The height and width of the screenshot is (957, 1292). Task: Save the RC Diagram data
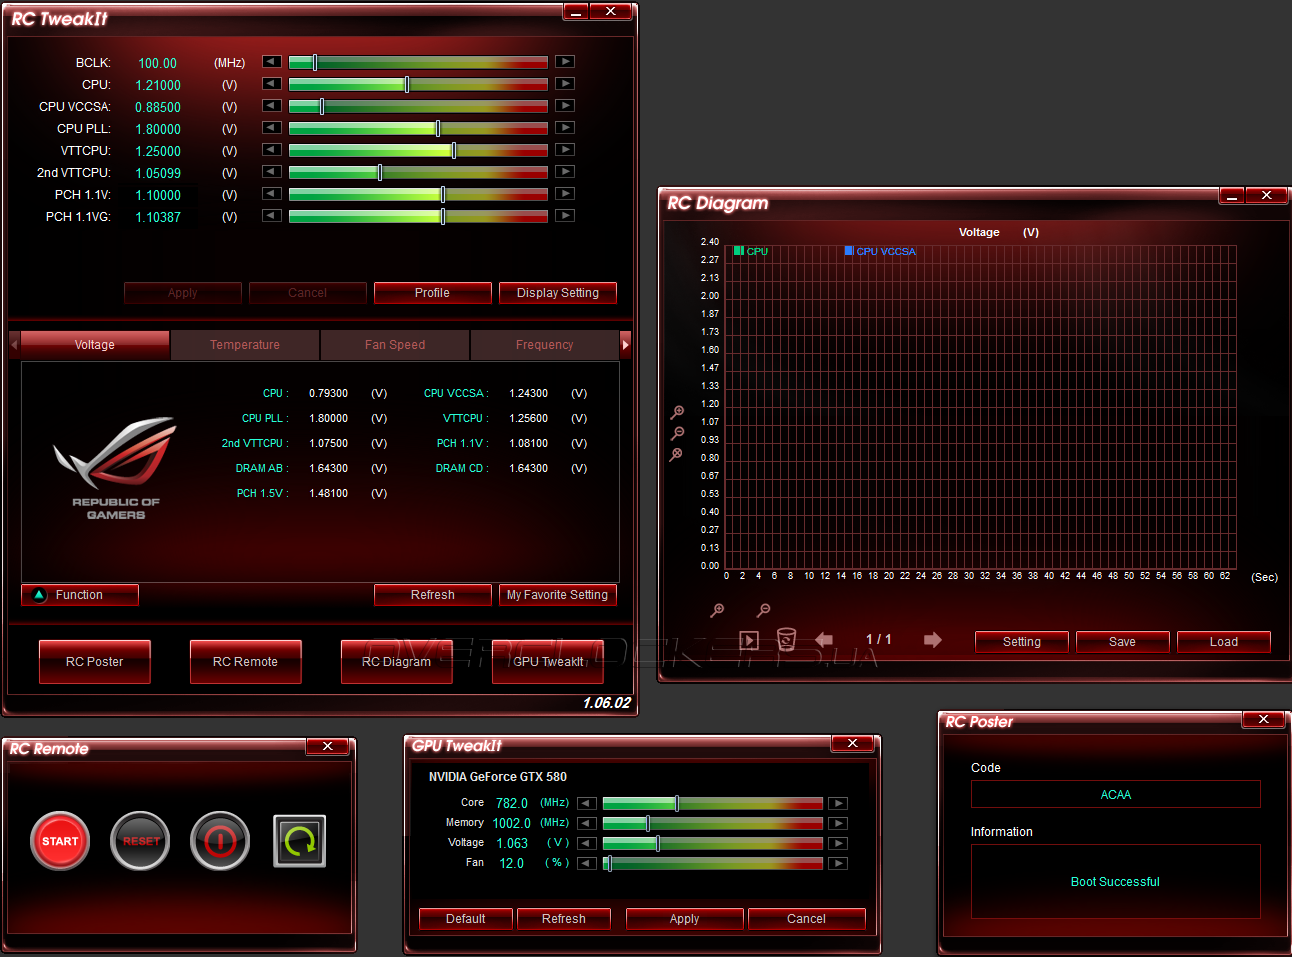pyautogui.click(x=1123, y=642)
